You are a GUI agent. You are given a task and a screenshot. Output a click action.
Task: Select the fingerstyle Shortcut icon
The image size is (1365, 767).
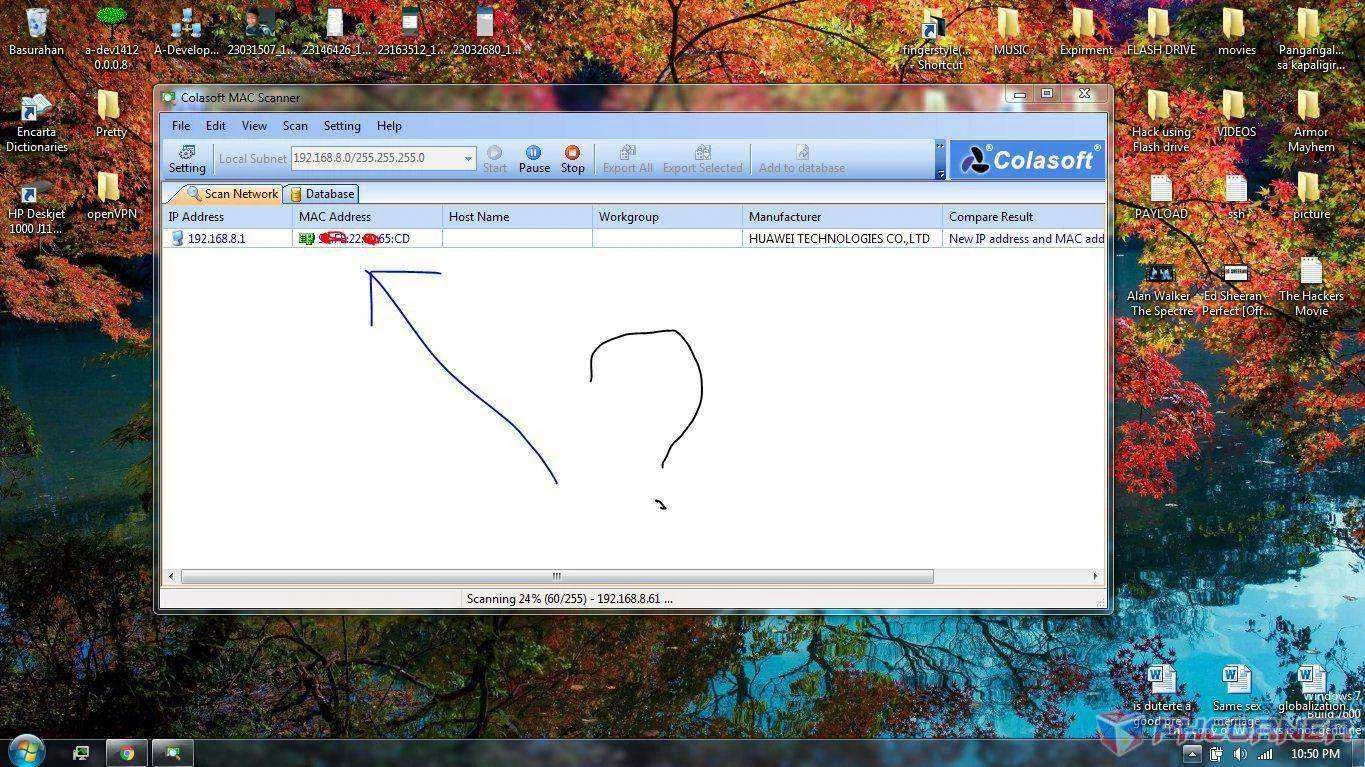[935, 40]
